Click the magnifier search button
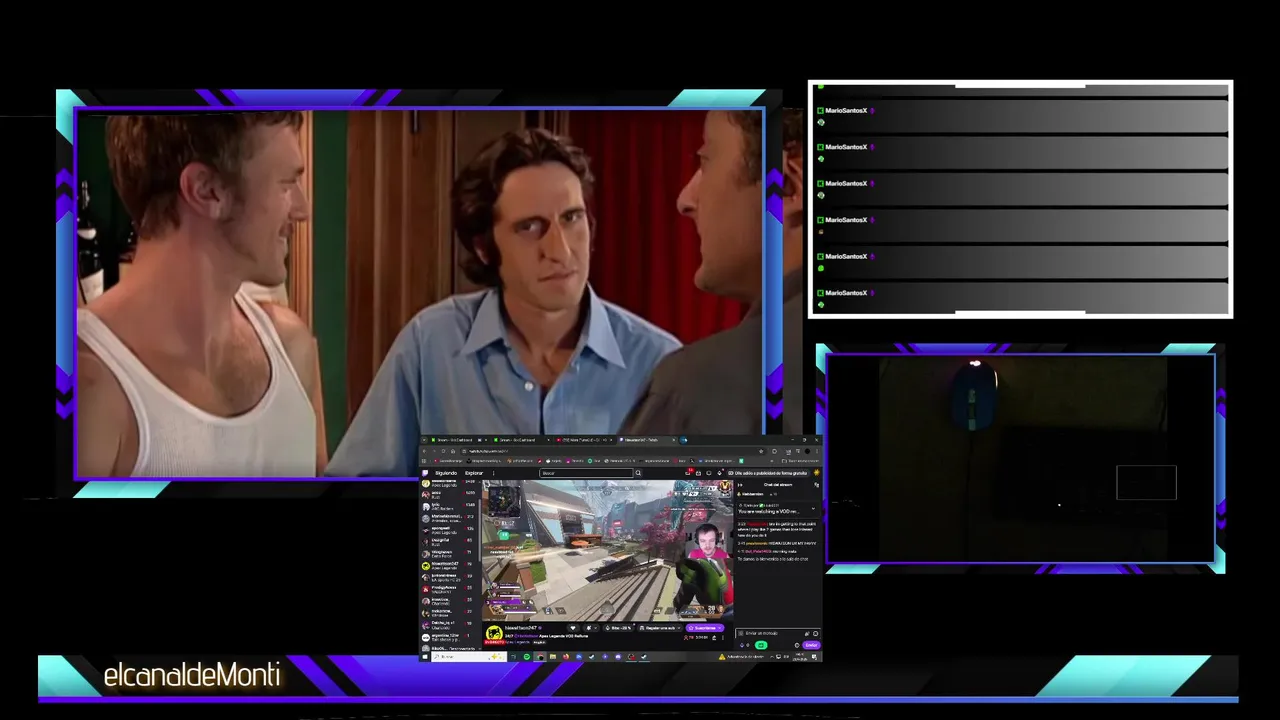 (638, 473)
